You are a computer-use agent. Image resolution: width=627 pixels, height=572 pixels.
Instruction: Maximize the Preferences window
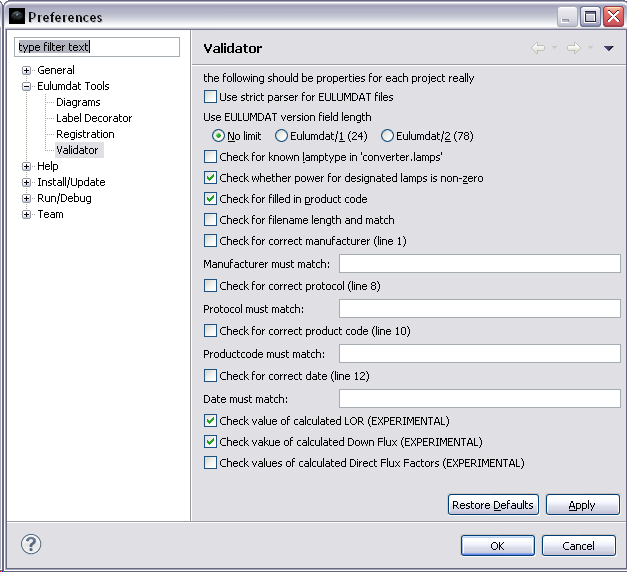(x=590, y=17)
